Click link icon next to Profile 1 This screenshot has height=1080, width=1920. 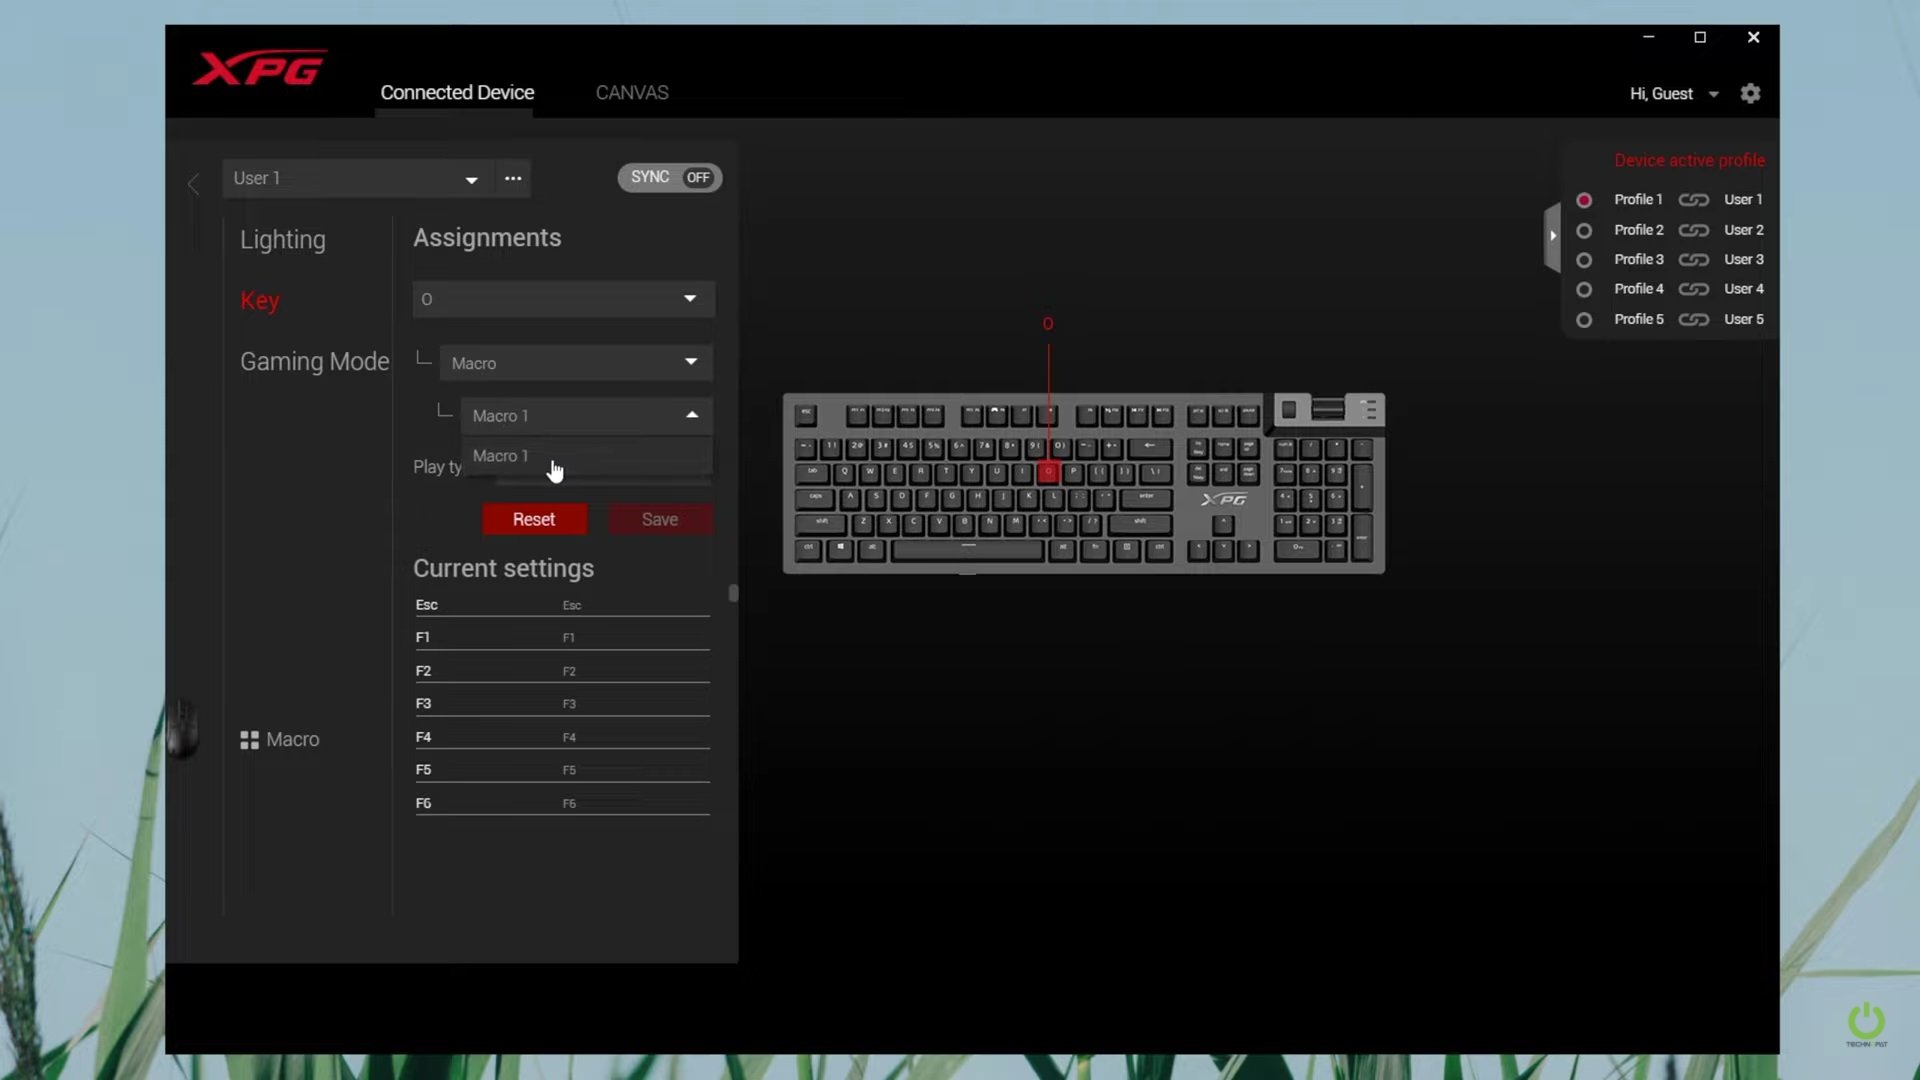click(x=1693, y=200)
